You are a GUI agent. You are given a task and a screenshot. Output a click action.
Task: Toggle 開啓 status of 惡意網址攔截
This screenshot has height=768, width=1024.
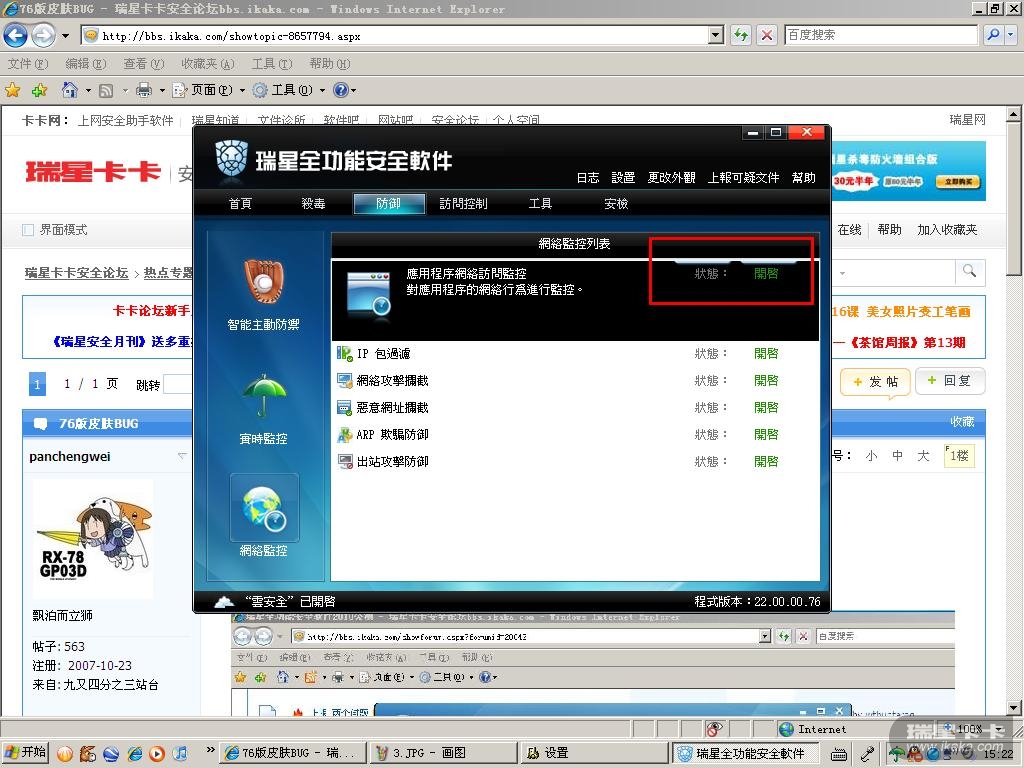tap(766, 408)
